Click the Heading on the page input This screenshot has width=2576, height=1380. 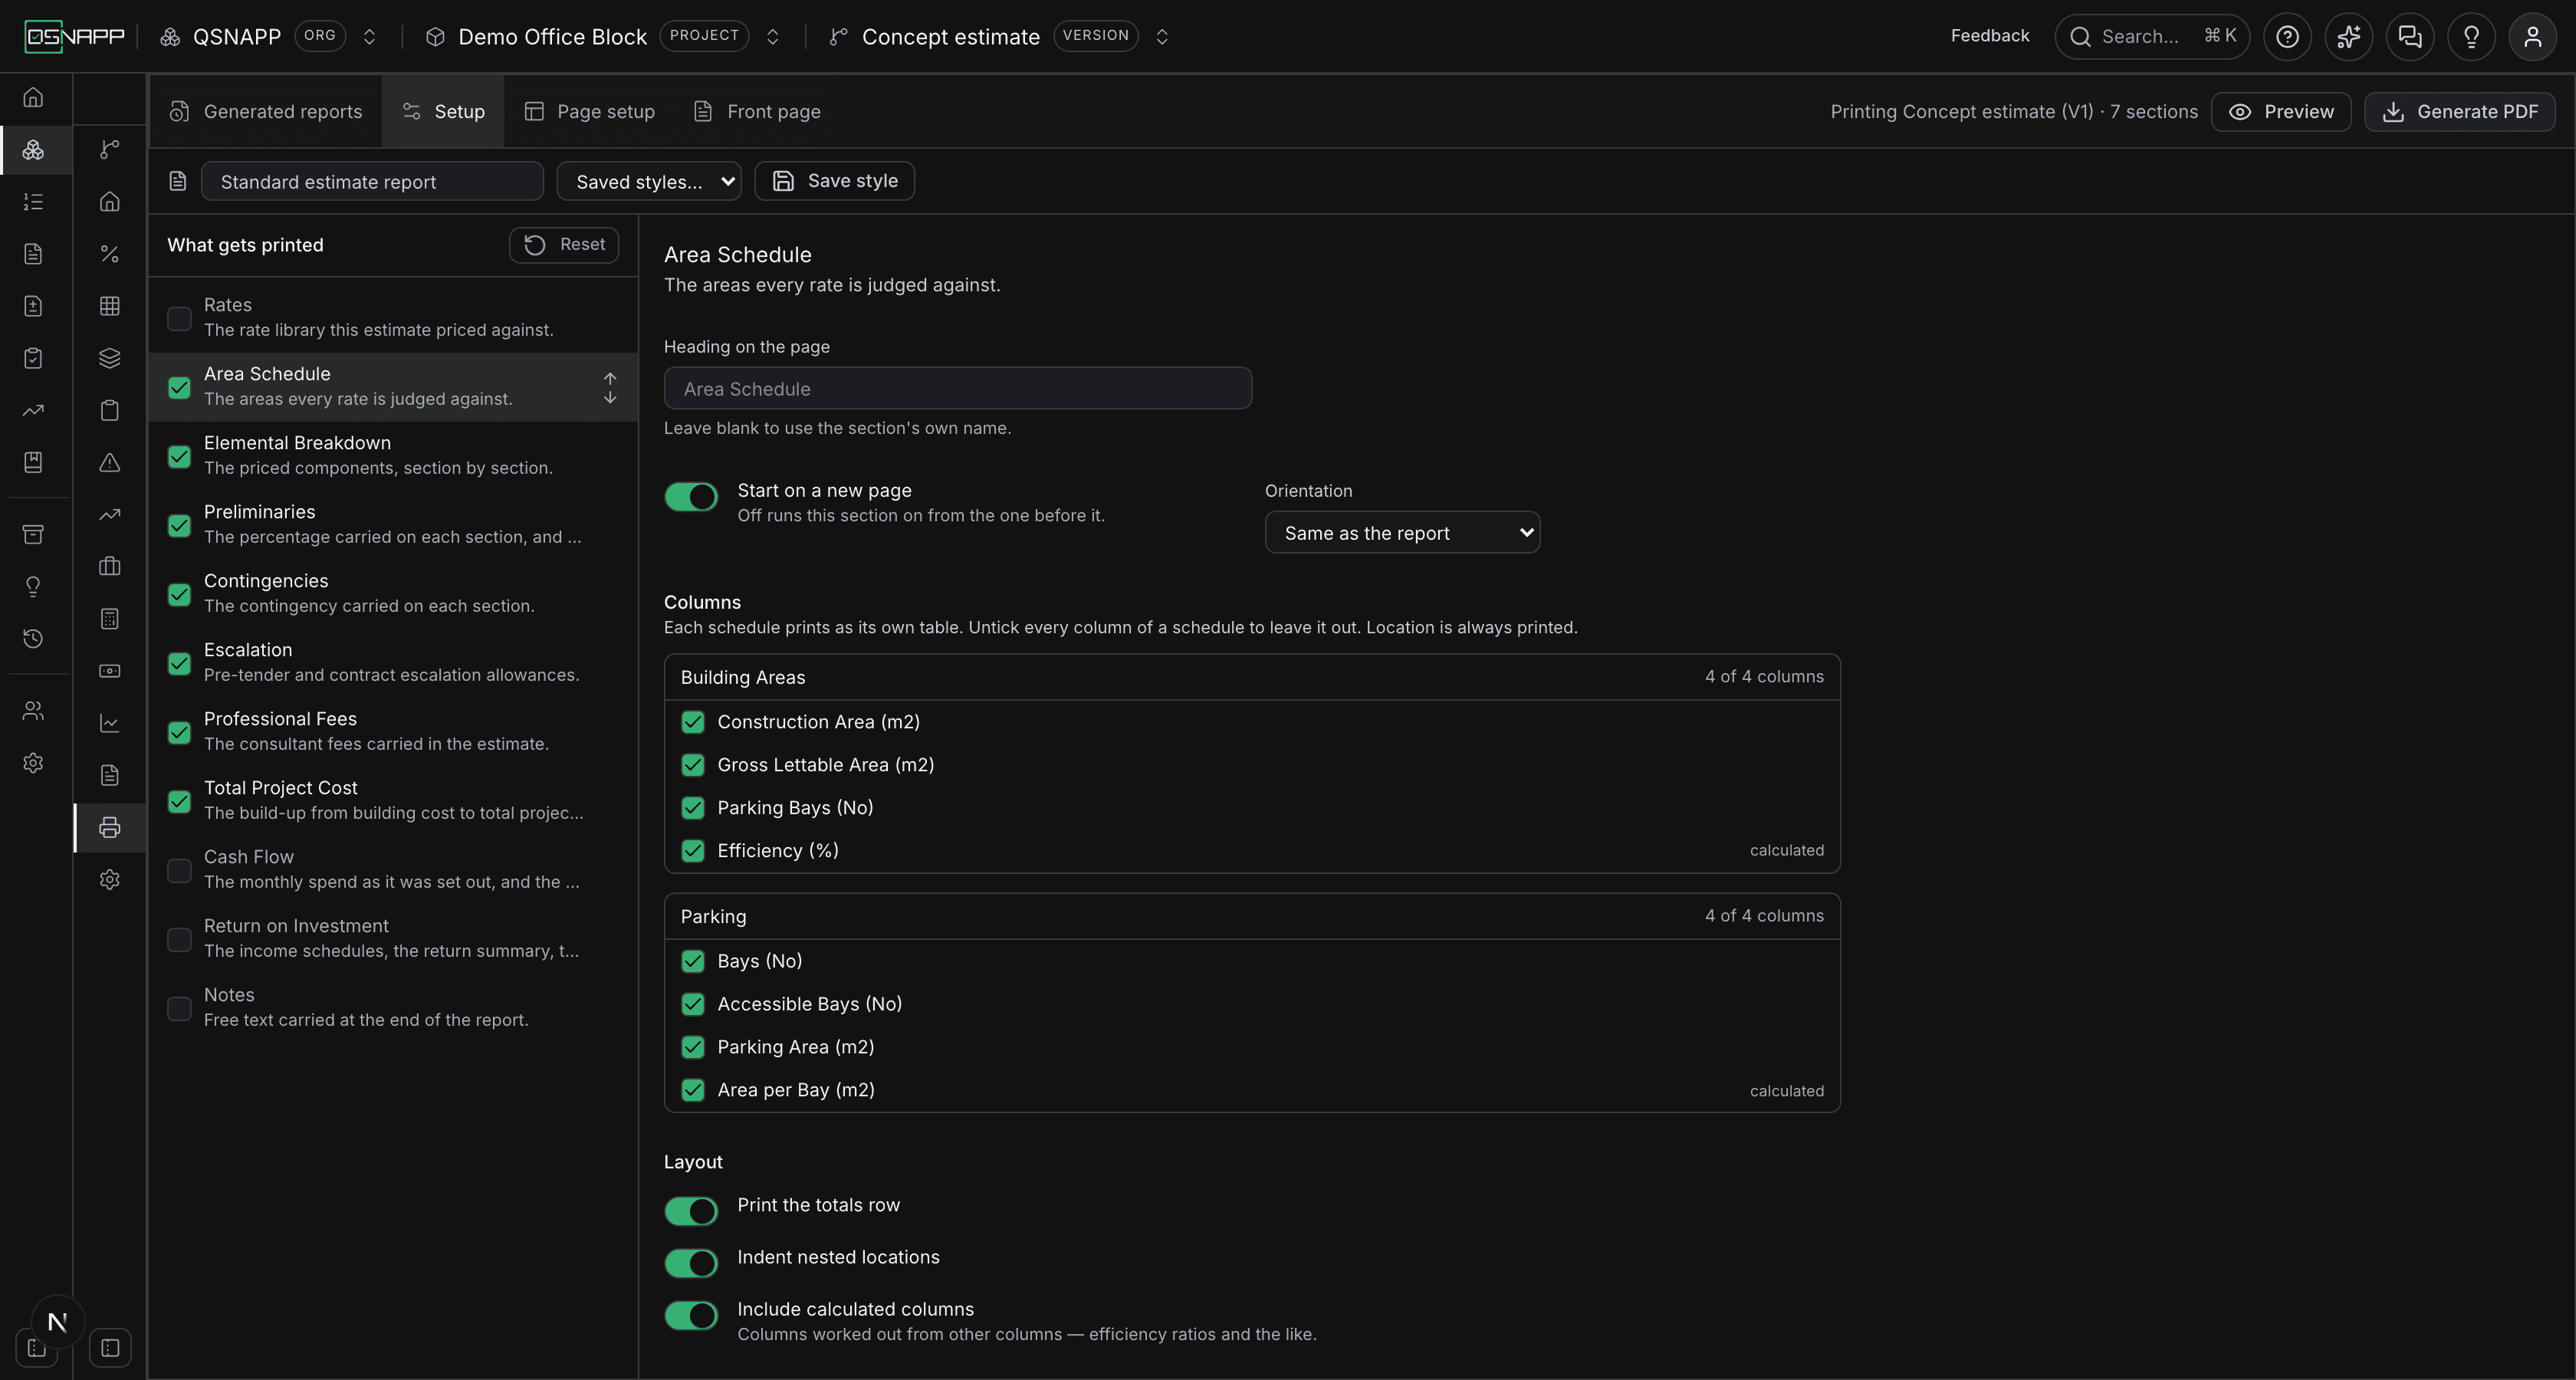pos(957,388)
